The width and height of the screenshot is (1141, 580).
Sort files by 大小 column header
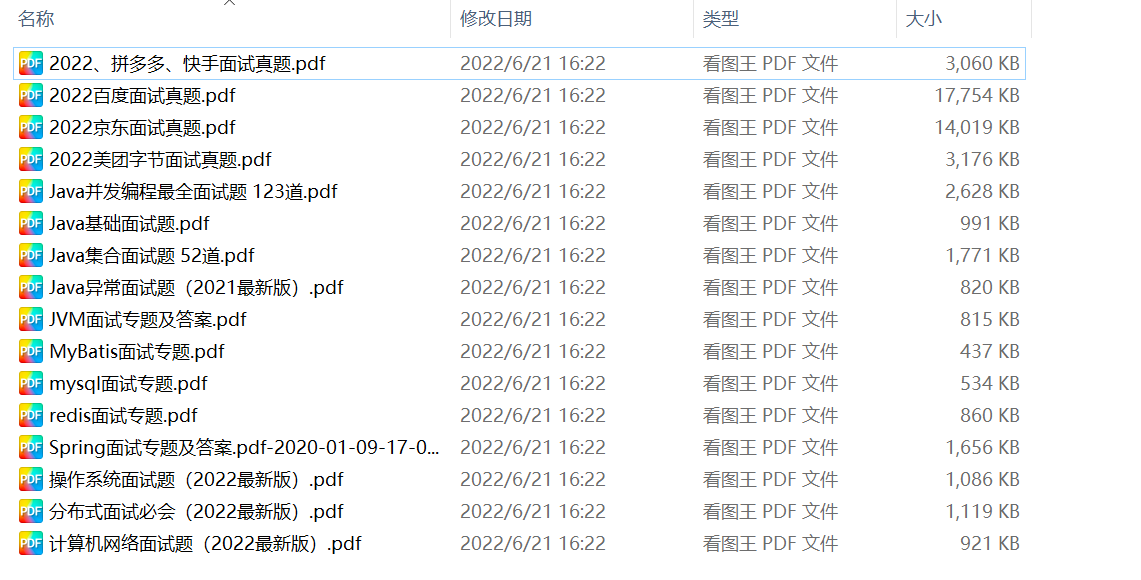(923, 19)
